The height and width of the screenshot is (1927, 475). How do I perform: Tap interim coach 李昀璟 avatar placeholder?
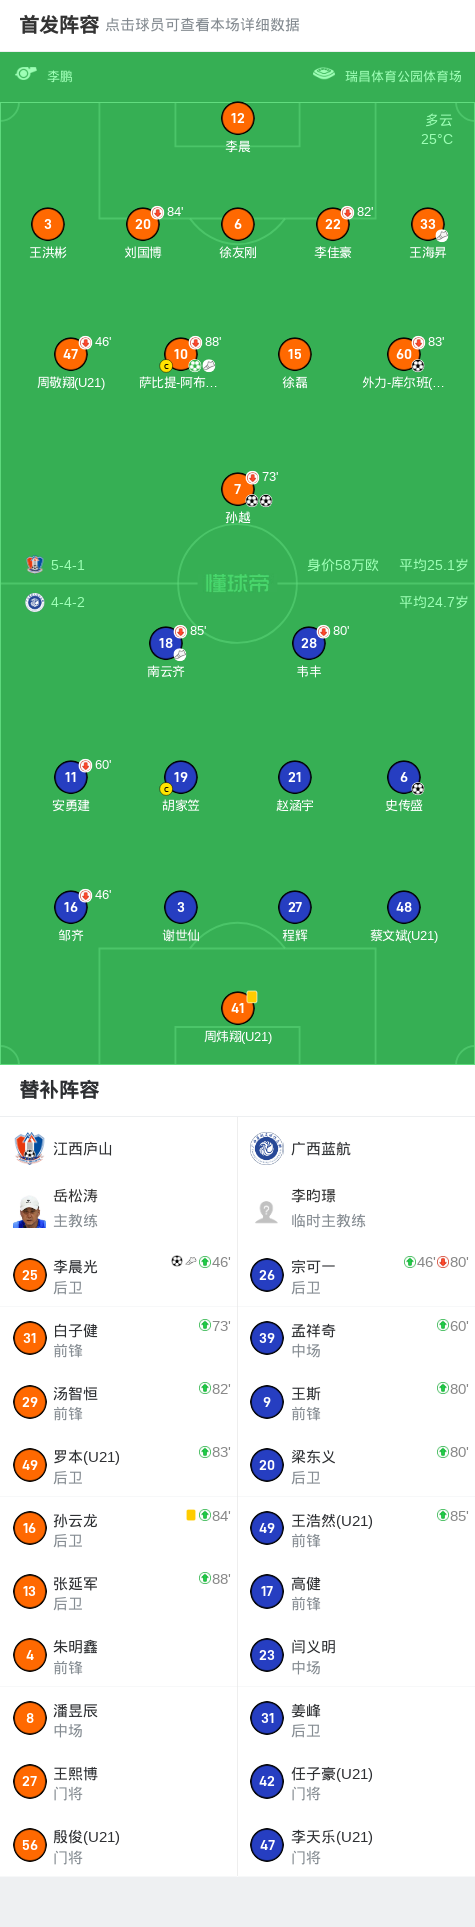pyautogui.click(x=267, y=1210)
